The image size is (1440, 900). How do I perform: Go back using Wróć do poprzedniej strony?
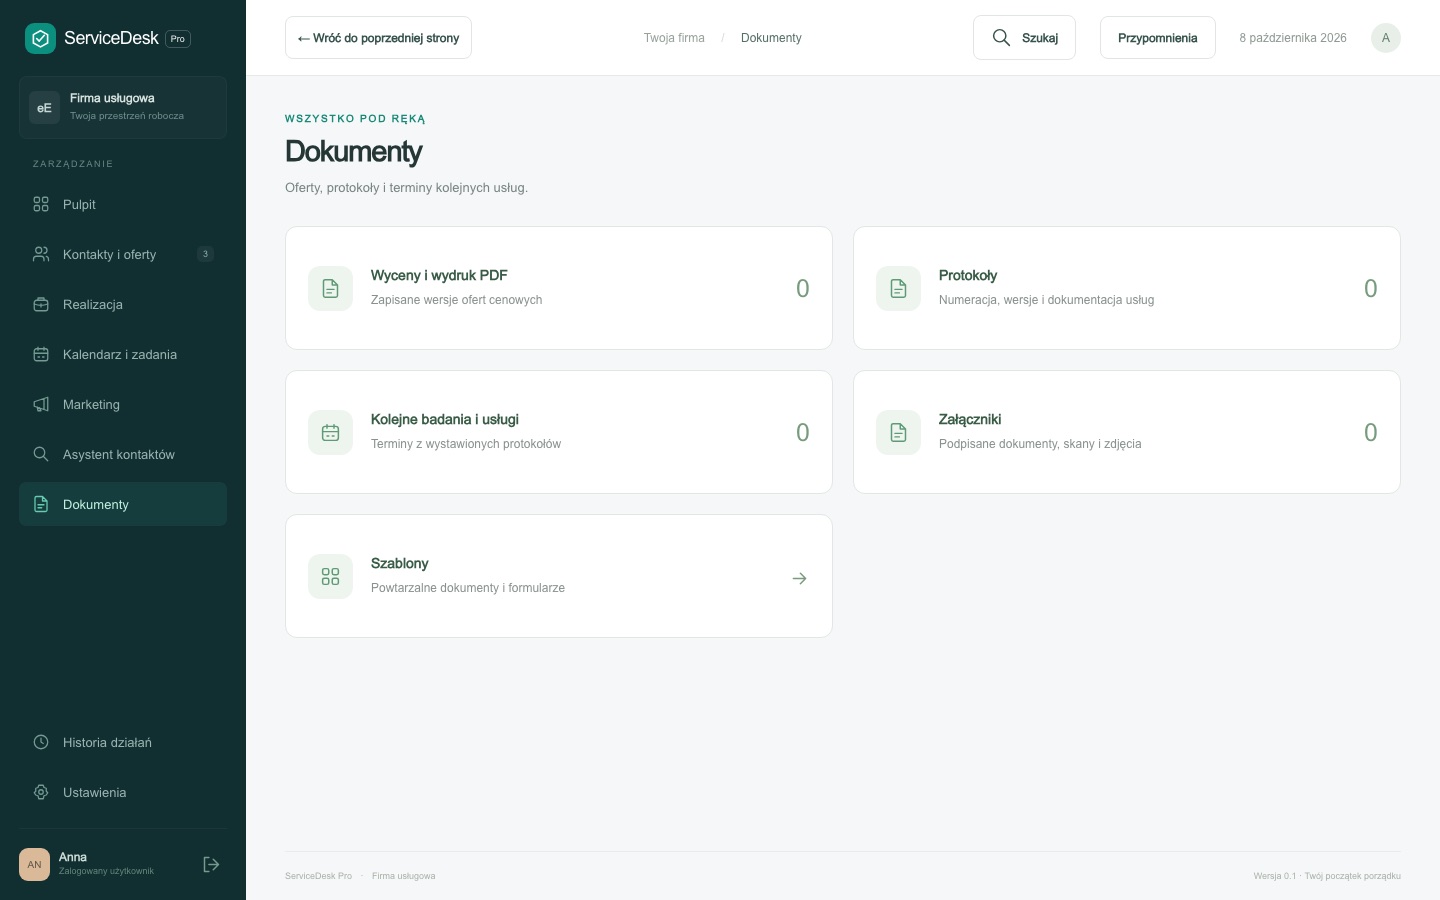(378, 38)
